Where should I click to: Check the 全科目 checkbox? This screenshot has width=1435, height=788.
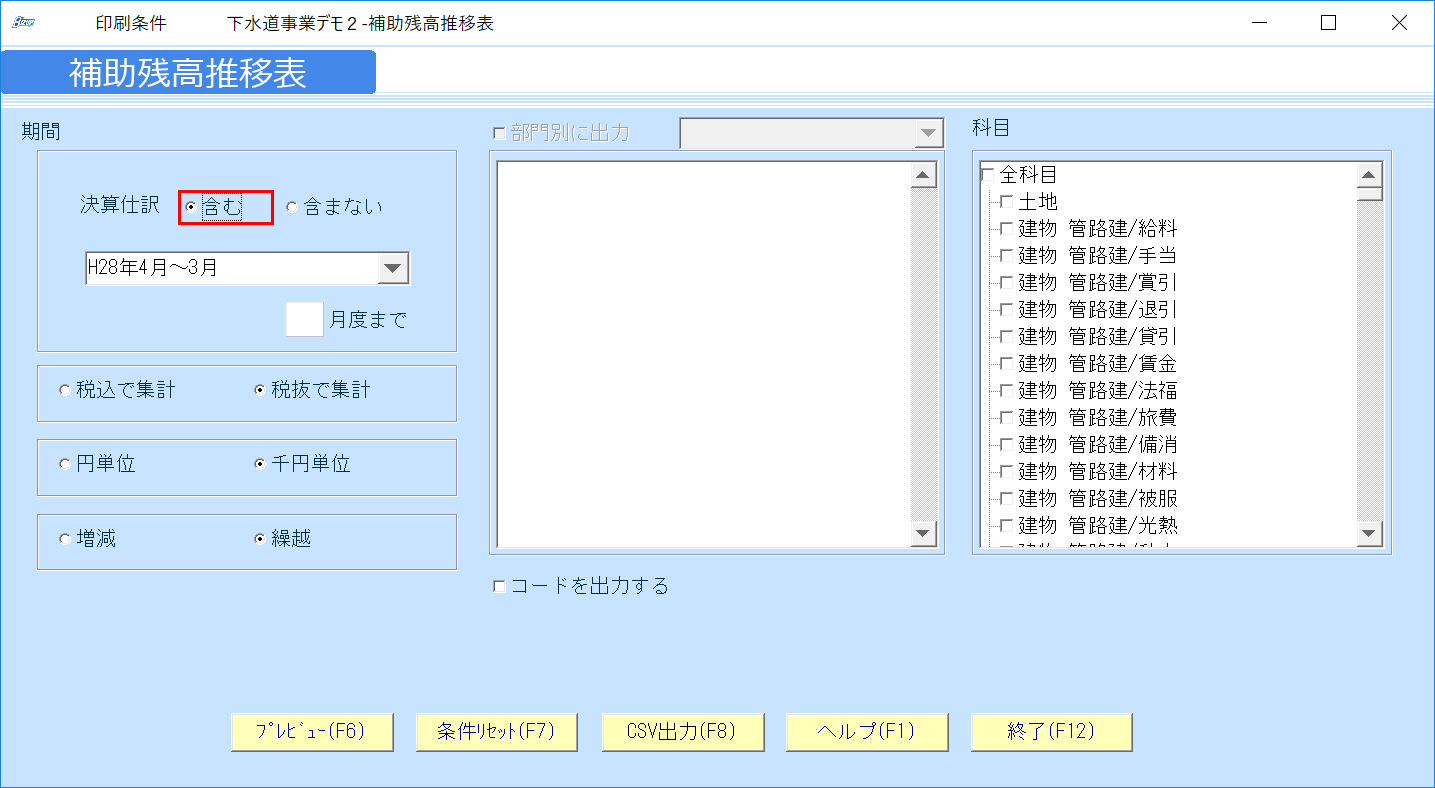[989, 174]
